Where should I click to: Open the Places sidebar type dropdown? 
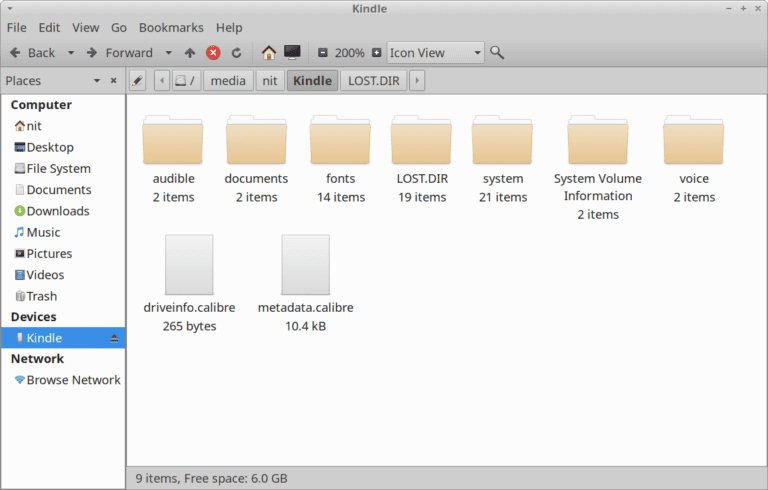click(97, 81)
